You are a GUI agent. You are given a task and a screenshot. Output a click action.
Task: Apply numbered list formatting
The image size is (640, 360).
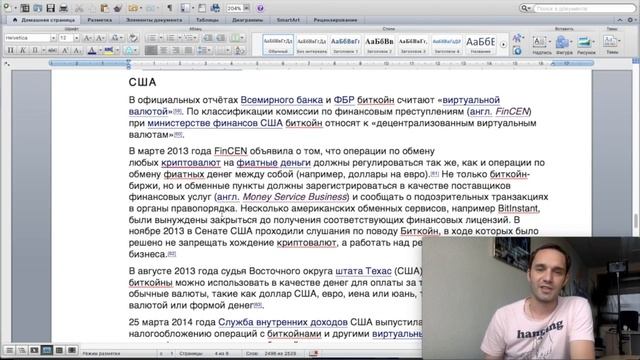(171, 38)
